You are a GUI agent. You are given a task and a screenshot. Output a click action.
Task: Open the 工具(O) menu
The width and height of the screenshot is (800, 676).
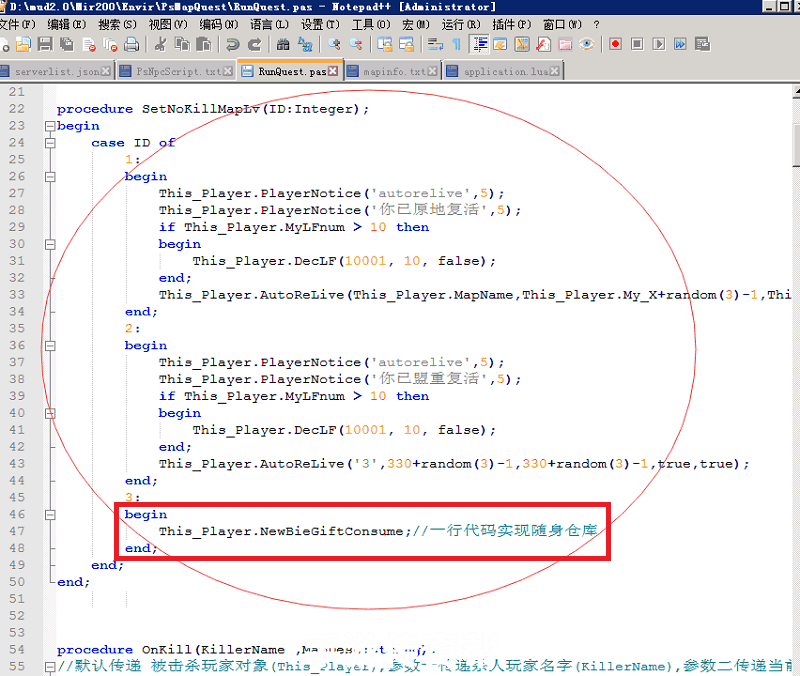point(371,24)
